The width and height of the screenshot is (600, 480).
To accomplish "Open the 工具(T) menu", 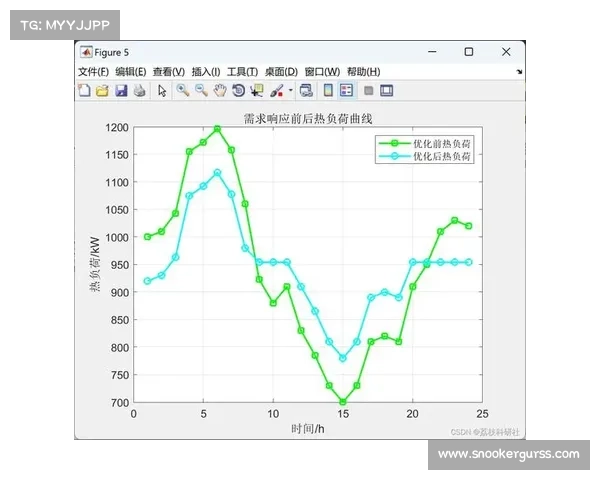I will pyautogui.click(x=242, y=72).
